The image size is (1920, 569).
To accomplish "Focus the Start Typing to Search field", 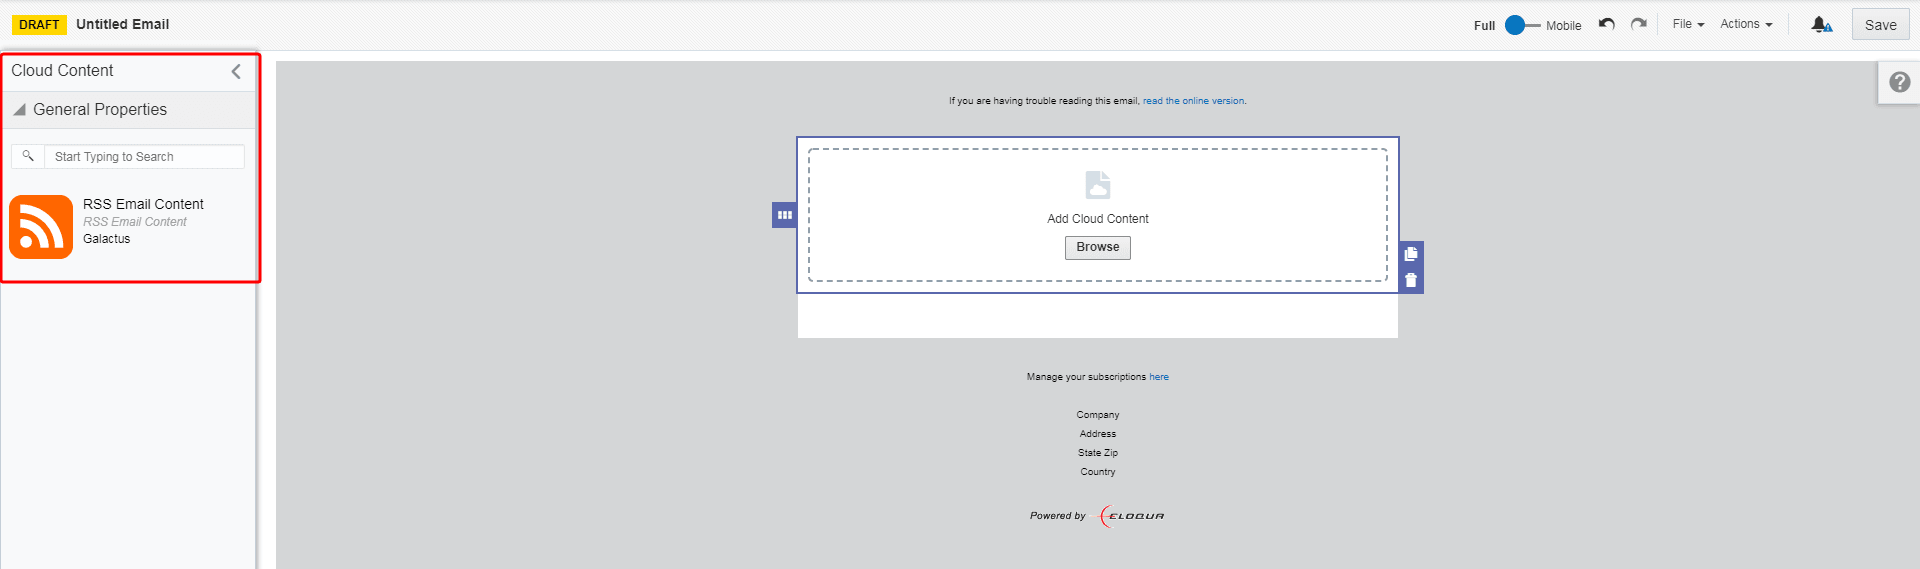I will [x=144, y=157].
